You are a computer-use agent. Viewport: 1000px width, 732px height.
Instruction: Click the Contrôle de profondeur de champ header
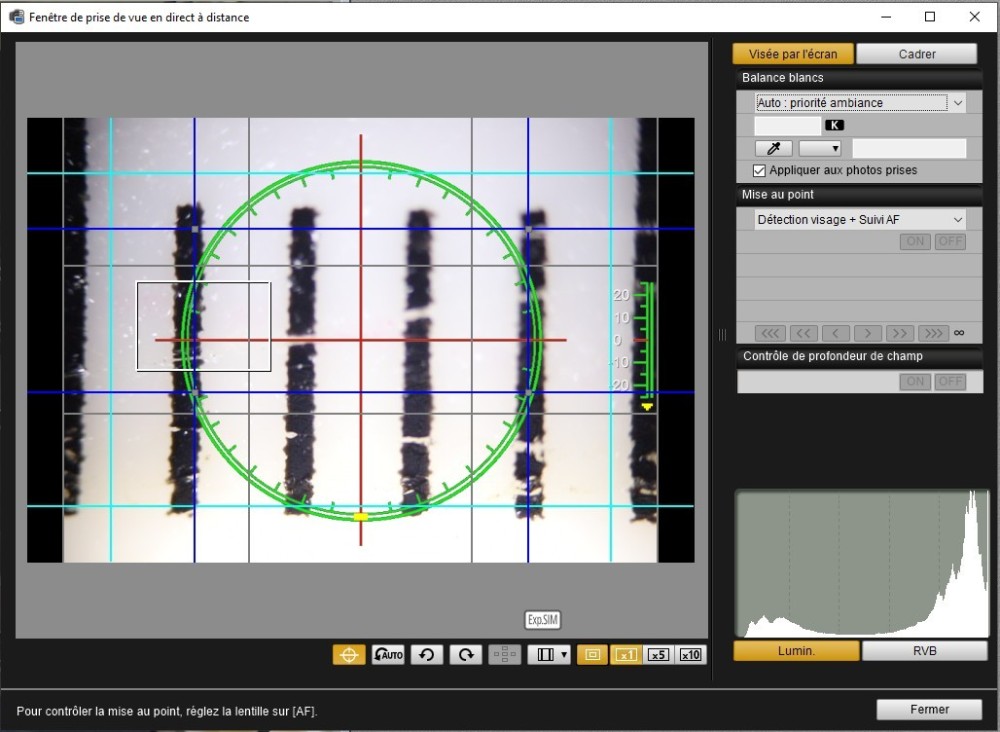click(x=859, y=356)
